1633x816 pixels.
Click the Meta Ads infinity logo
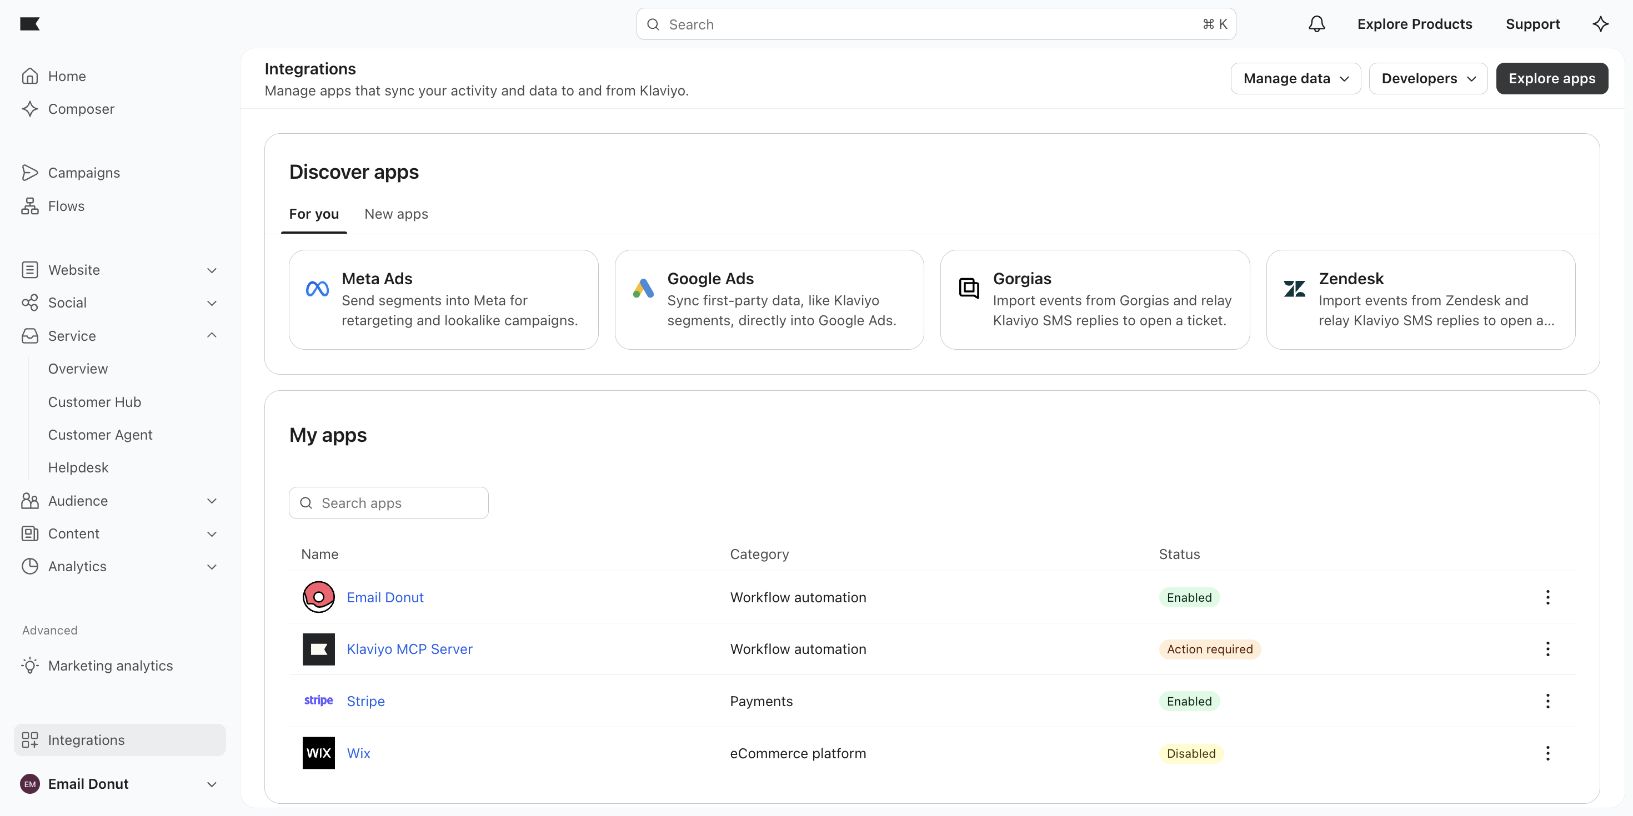(x=317, y=289)
